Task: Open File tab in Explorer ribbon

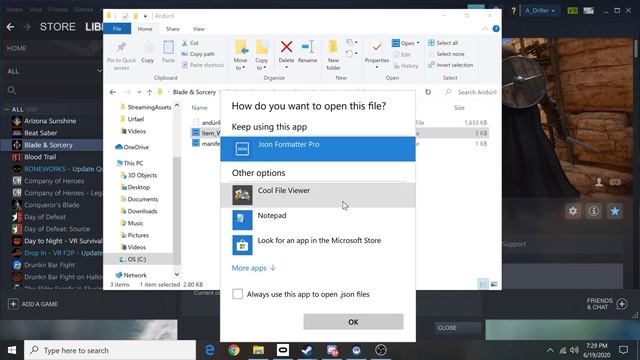Action: [117, 29]
